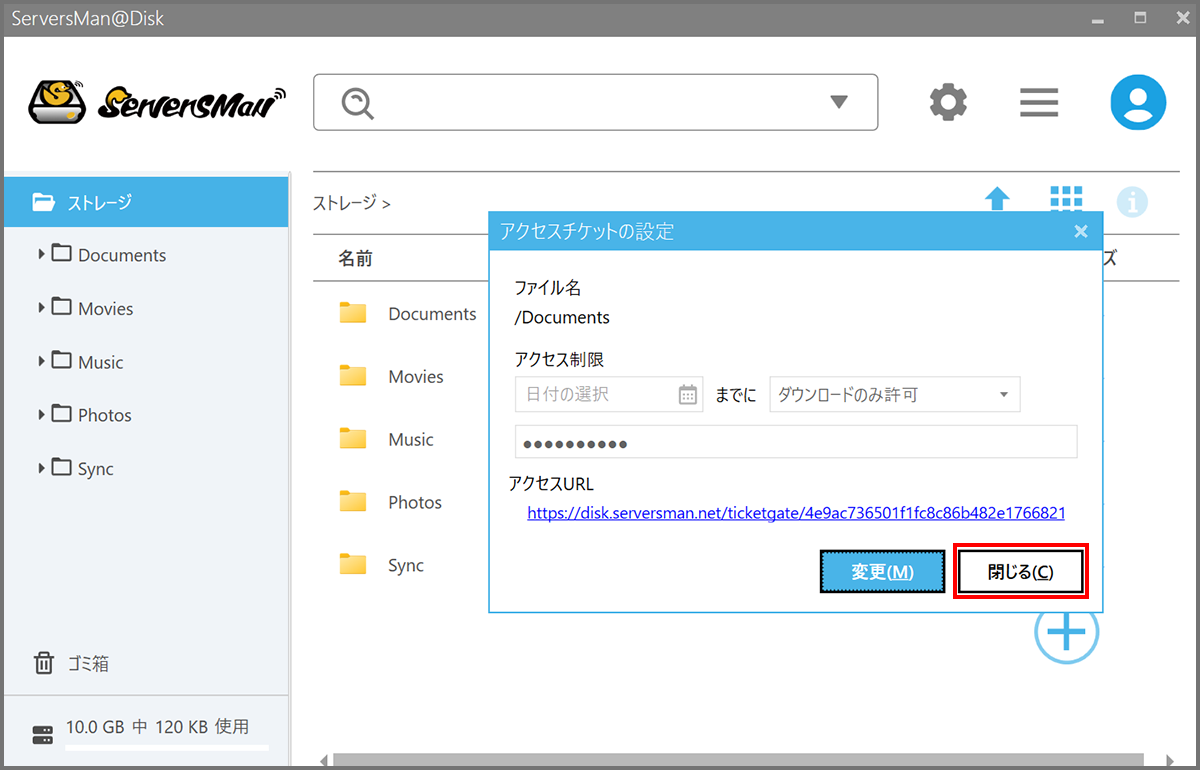Open the access URL ticketgate link

pos(796,512)
